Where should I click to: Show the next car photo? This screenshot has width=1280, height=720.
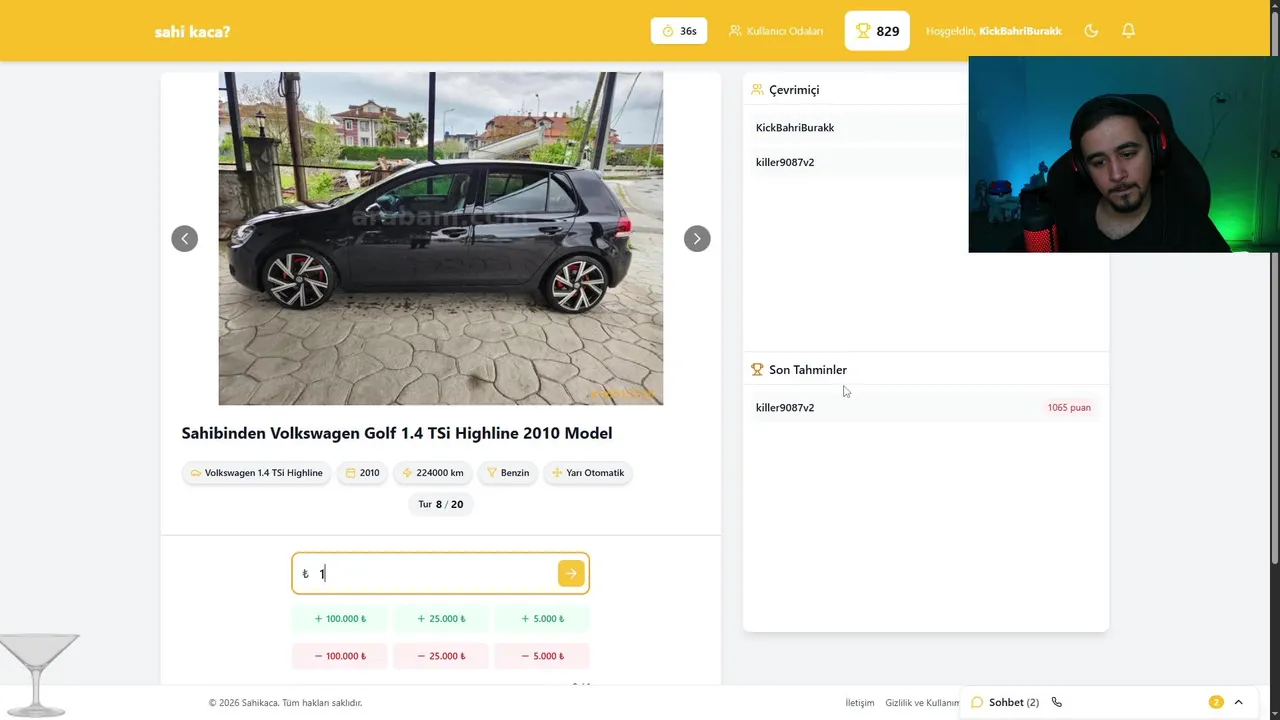(x=697, y=238)
